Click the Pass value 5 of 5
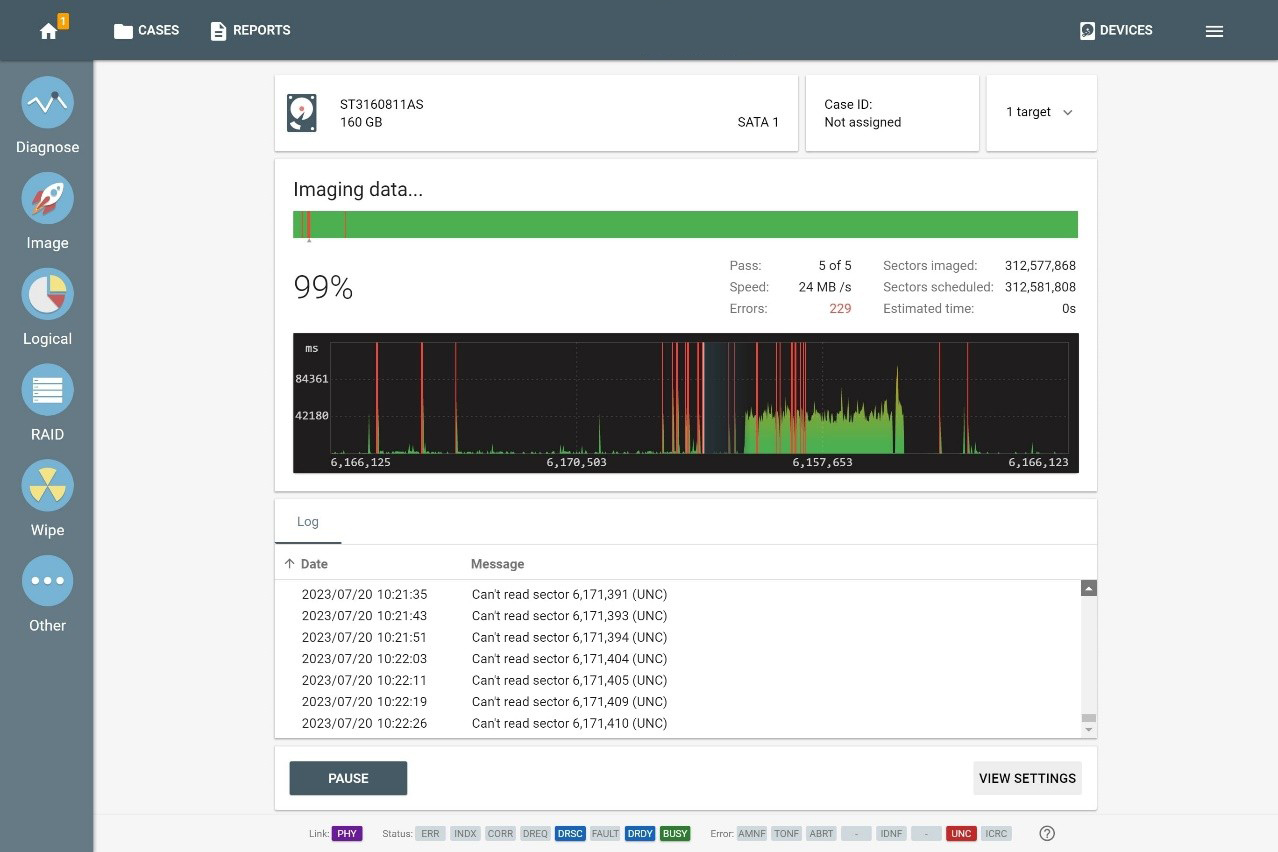This screenshot has height=852, width=1278. coord(835,266)
